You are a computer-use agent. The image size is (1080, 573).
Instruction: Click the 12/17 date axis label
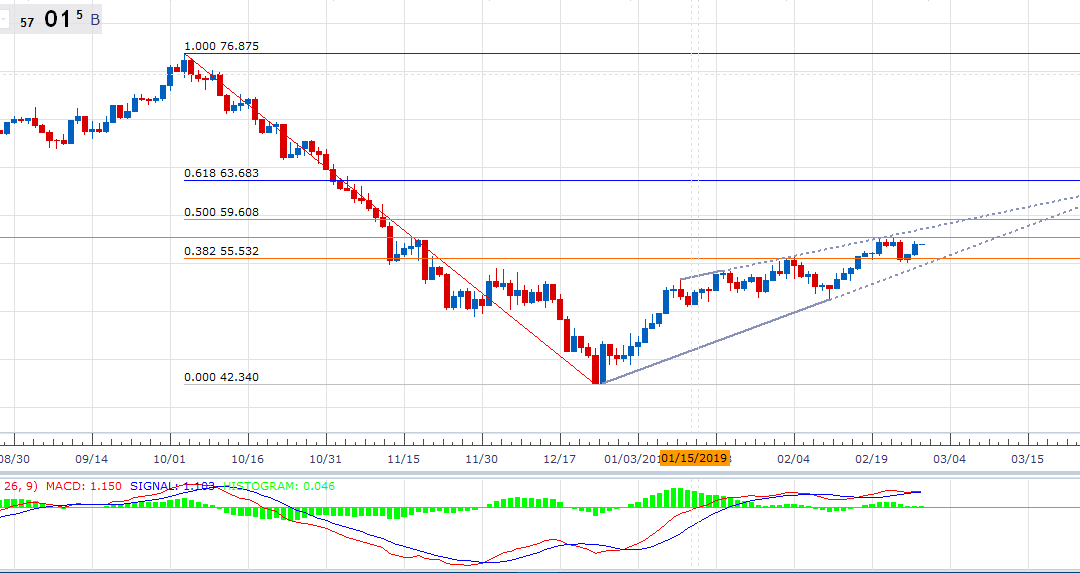pos(559,458)
